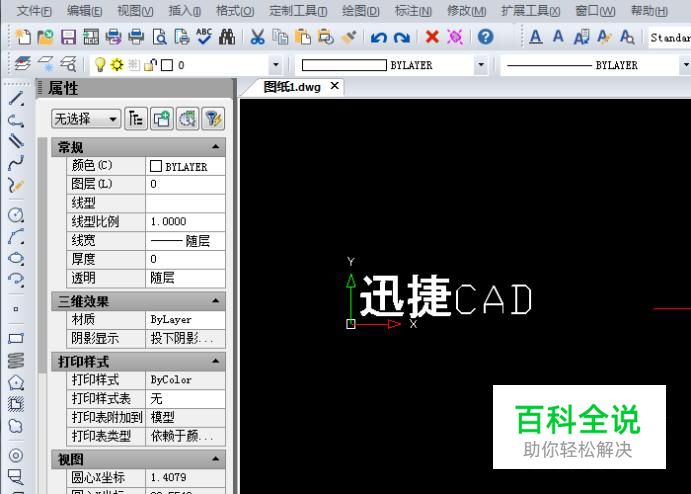Open the 无选择 selection dropdown
Screen dimensions: 691x494
click(86, 119)
